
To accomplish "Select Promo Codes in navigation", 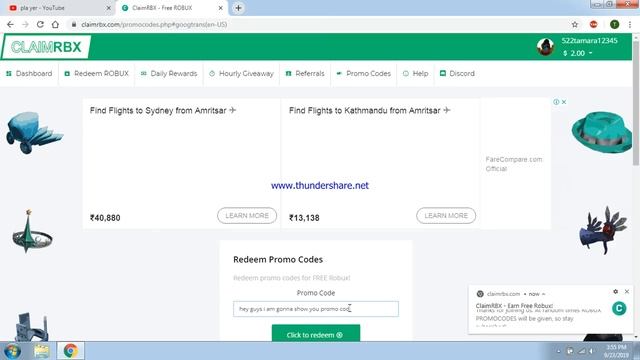I will click(363, 73).
